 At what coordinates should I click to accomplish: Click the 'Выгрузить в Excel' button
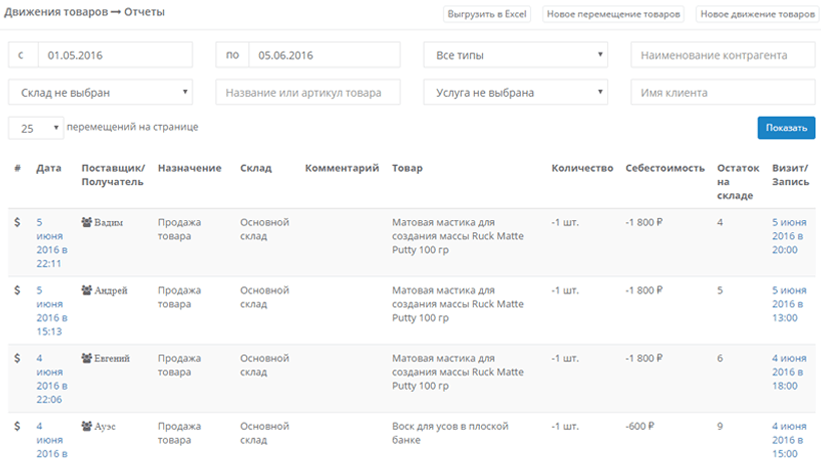click(487, 14)
